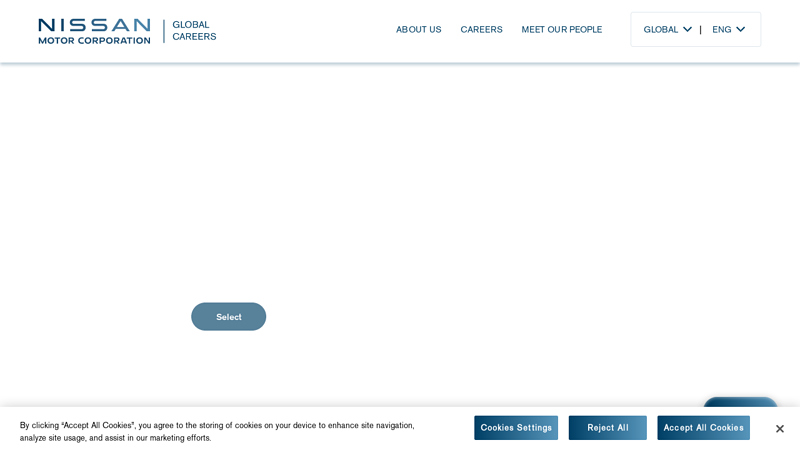This screenshot has width=800, height=450.
Task: Dismiss cookie banner with the X icon
Action: click(780, 429)
